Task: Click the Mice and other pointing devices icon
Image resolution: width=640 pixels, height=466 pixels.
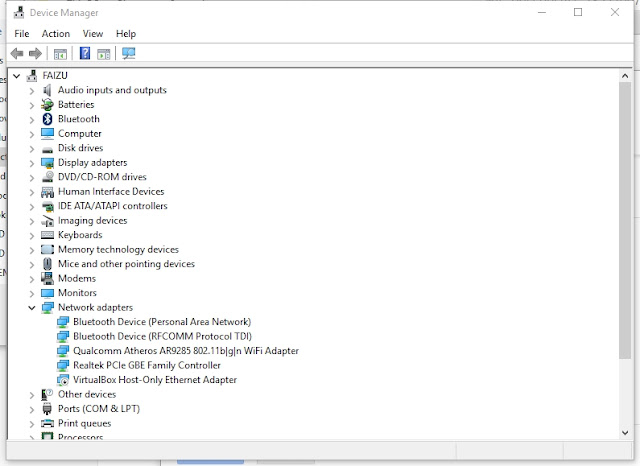Action: [47, 264]
